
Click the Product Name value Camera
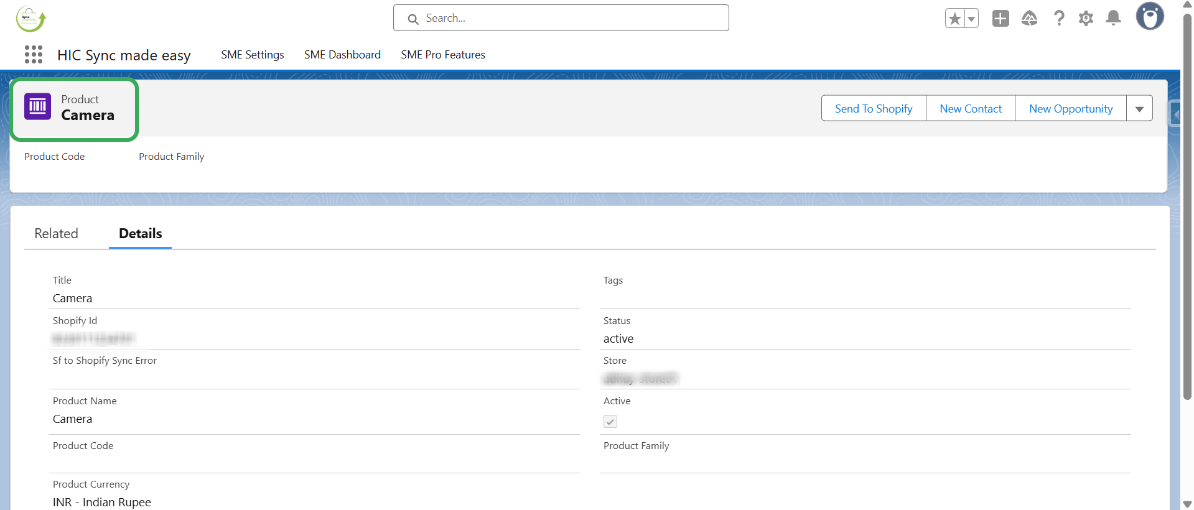[x=72, y=419]
